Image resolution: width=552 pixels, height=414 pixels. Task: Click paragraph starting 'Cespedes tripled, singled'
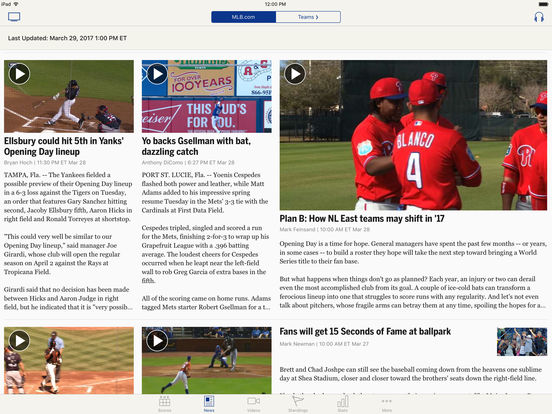pos(205,254)
